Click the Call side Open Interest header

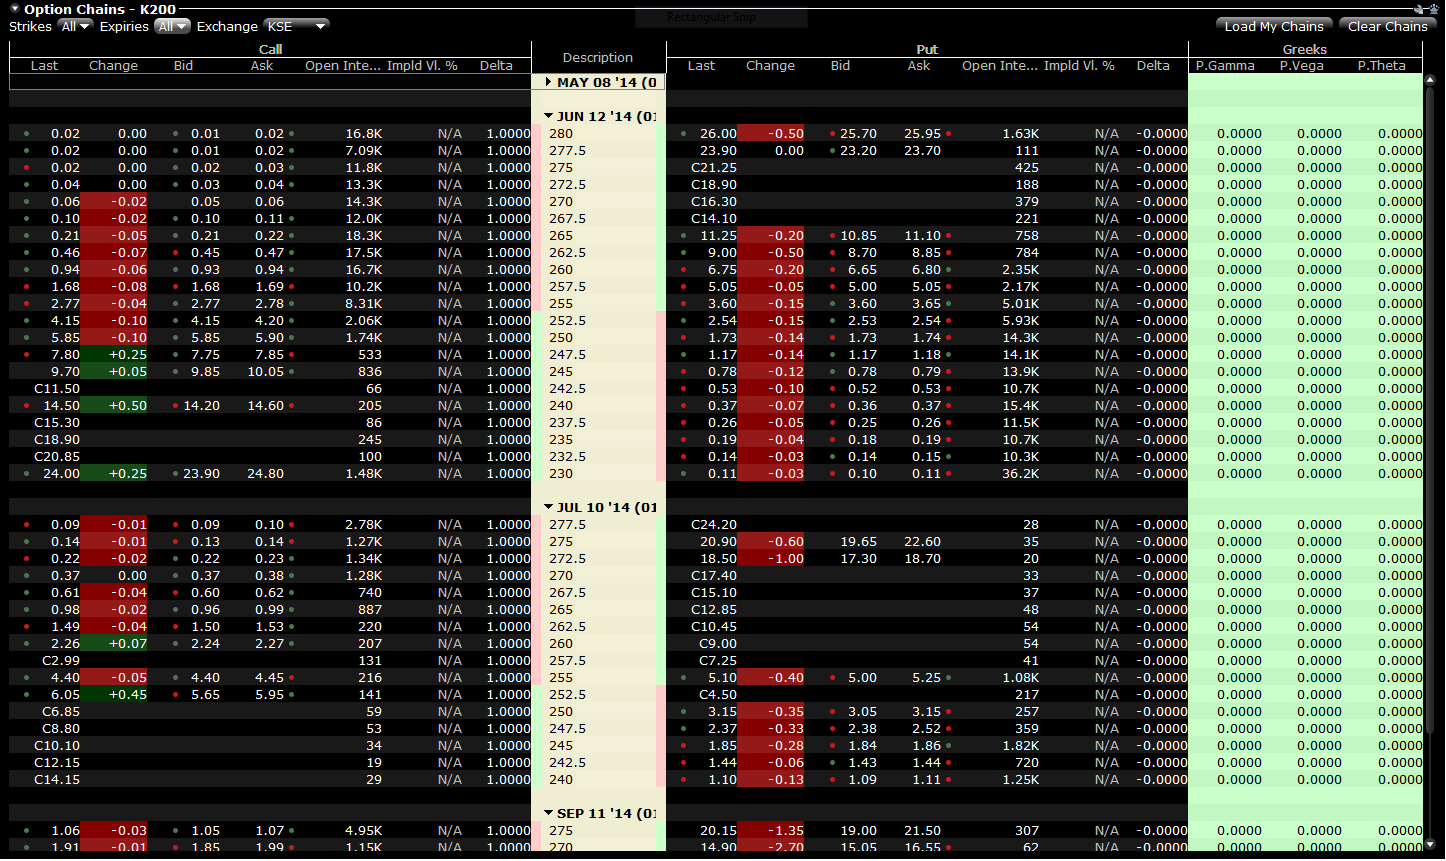[343, 66]
